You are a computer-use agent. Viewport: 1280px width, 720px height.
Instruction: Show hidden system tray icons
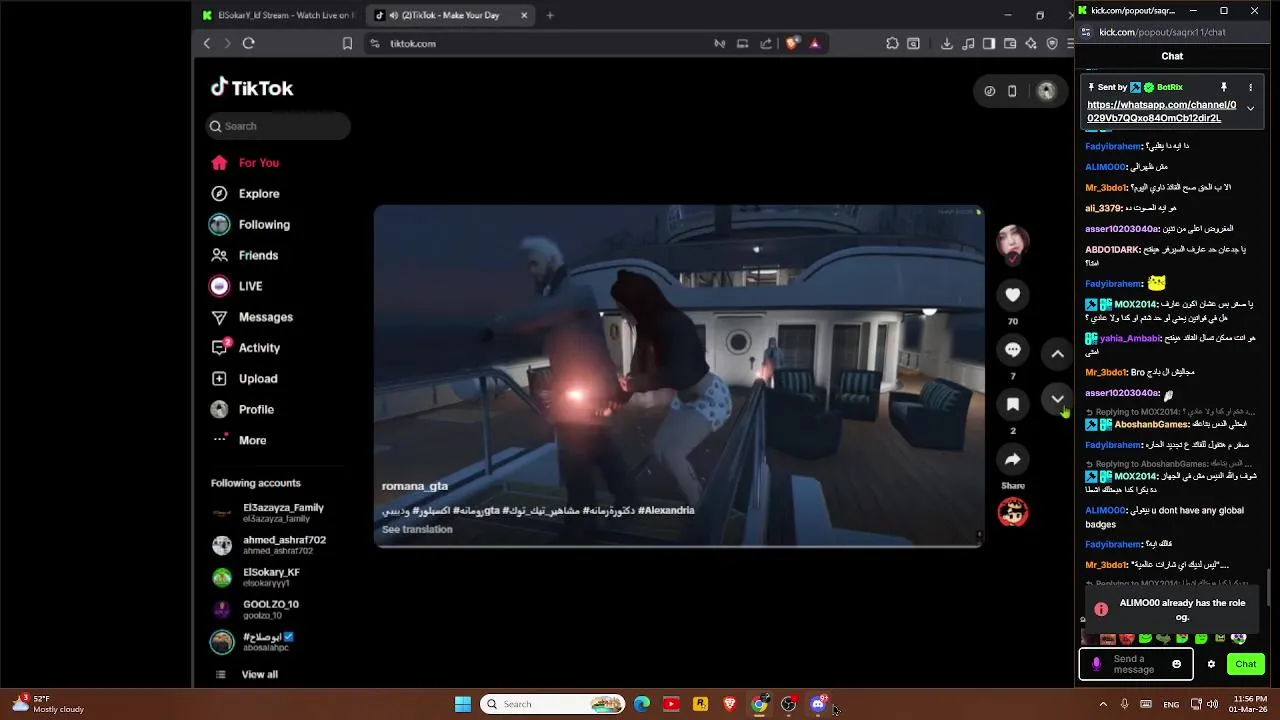[x=1103, y=704]
